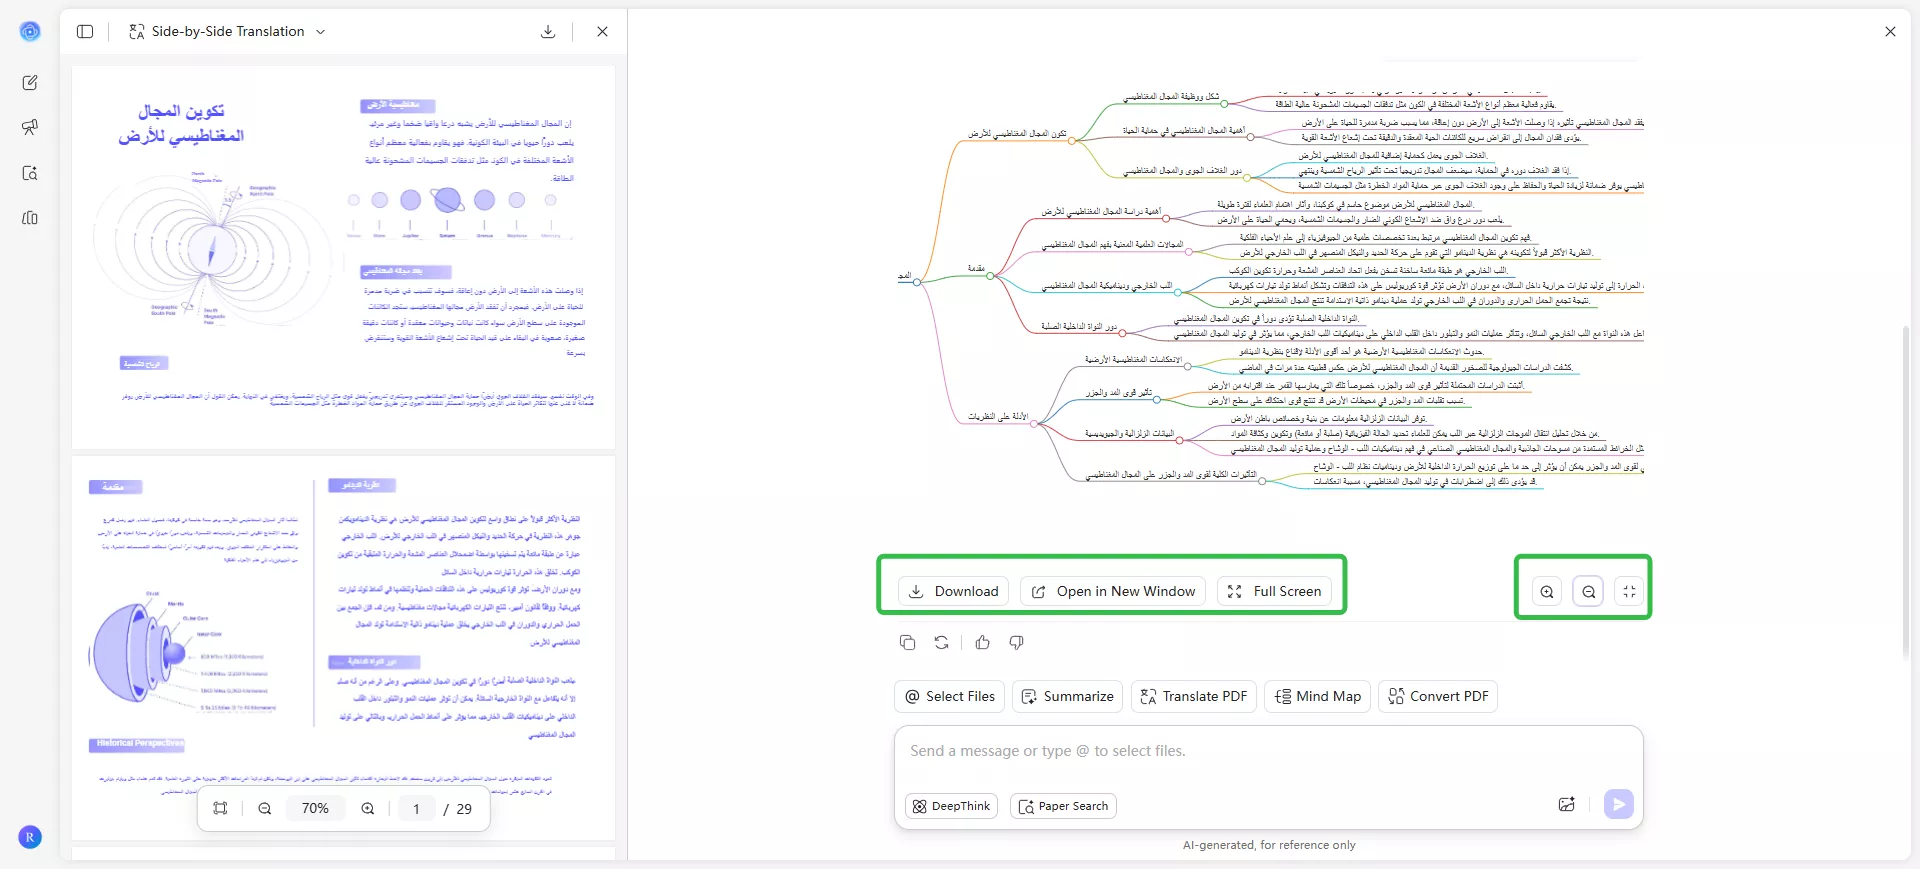This screenshot has height=869, width=1920.
Task: Open Select Files picker
Action: click(x=950, y=696)
